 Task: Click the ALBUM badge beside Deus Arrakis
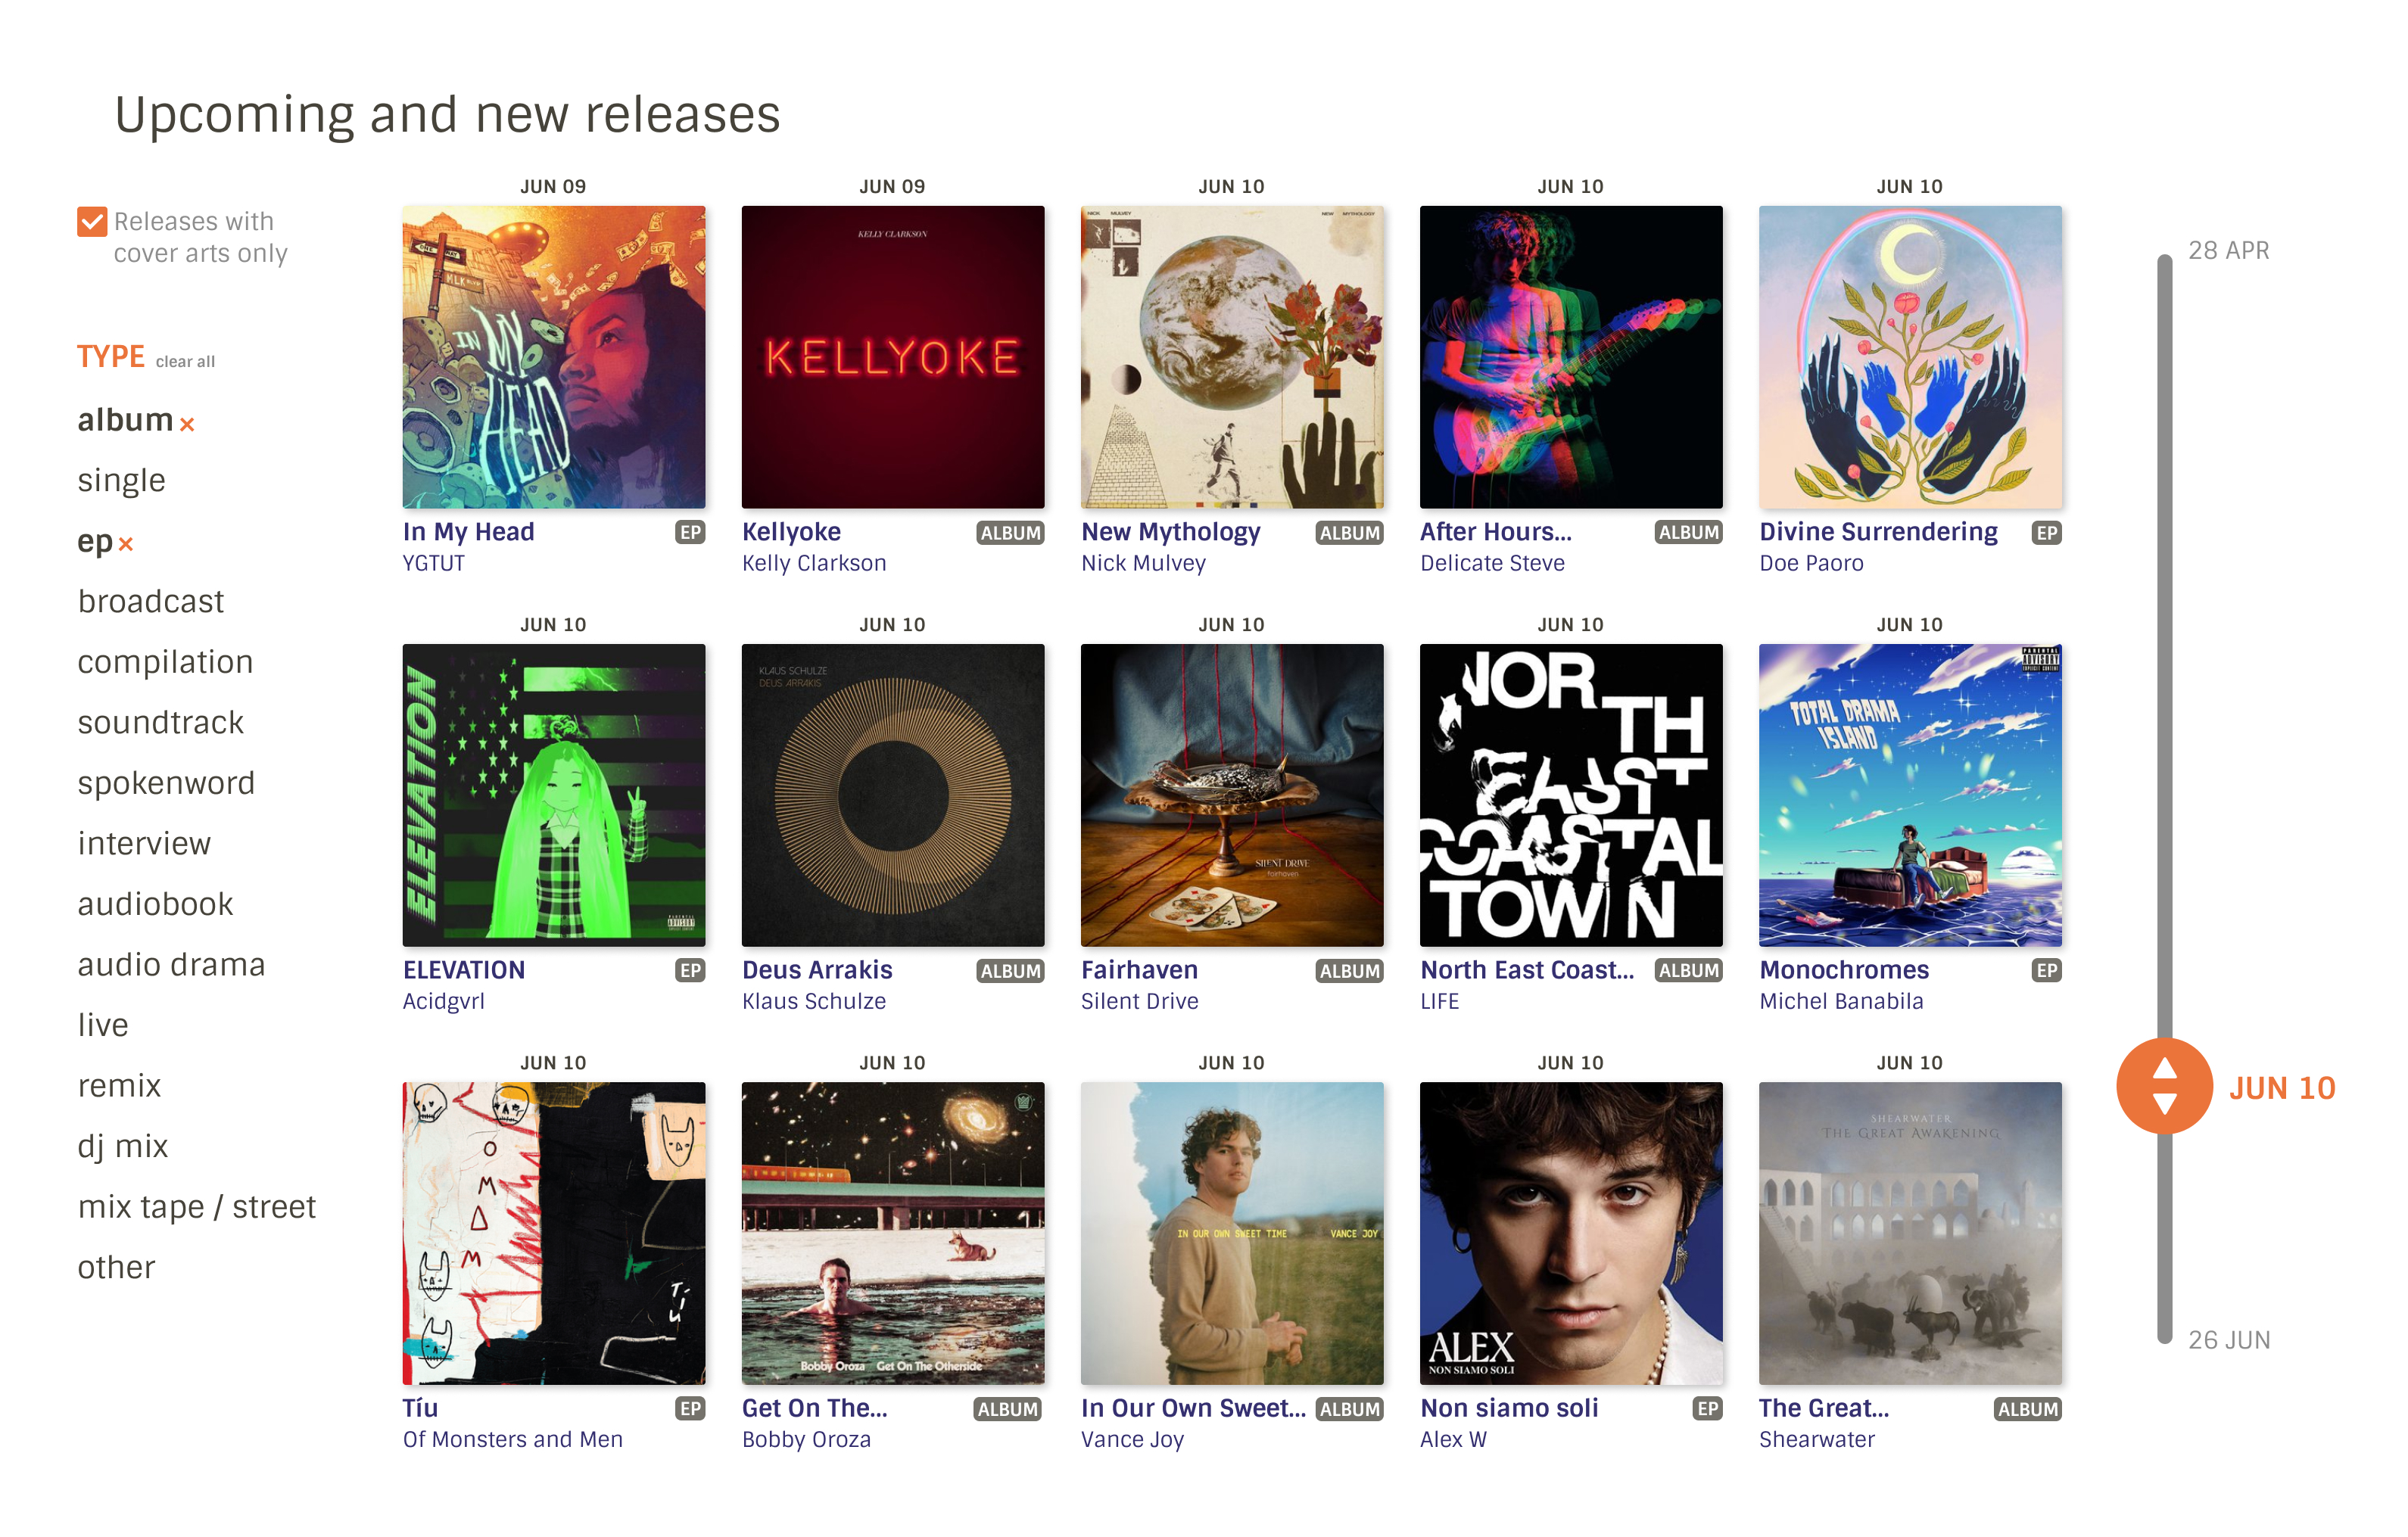coord(1010,971)
